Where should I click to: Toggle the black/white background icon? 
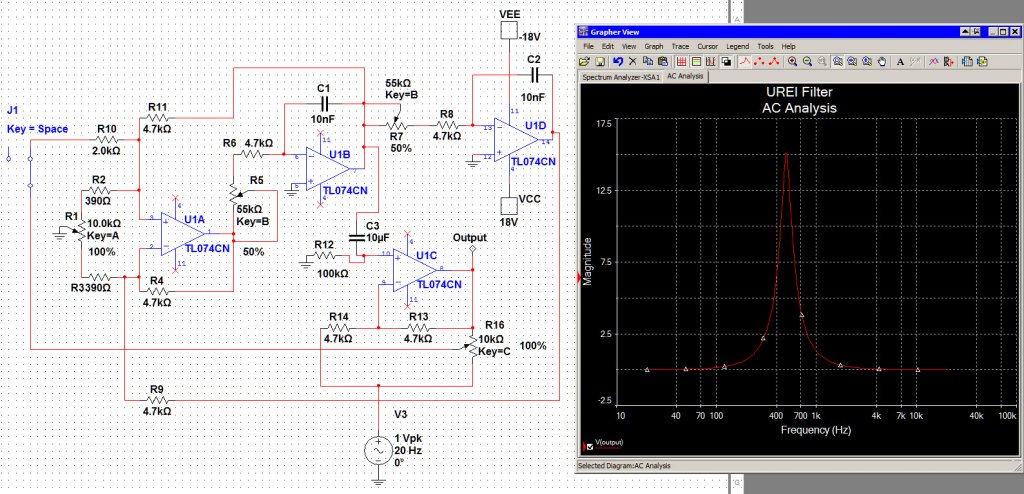(x=726, y=61)
